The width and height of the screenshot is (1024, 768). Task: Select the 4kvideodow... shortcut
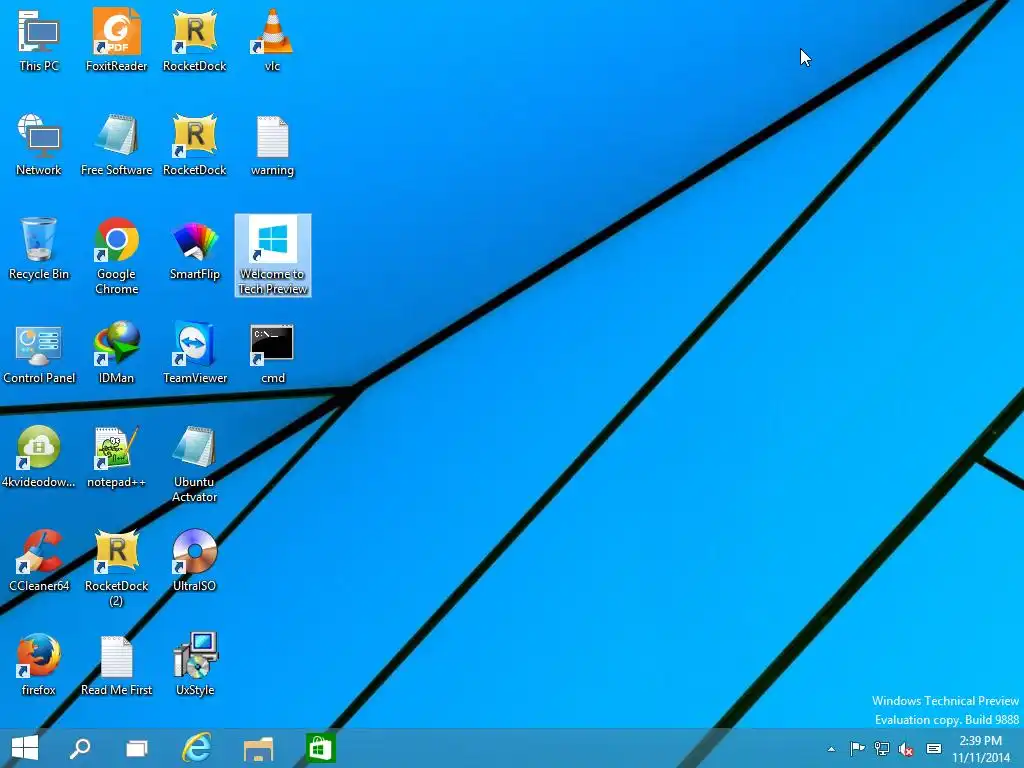tap(39, 456)
